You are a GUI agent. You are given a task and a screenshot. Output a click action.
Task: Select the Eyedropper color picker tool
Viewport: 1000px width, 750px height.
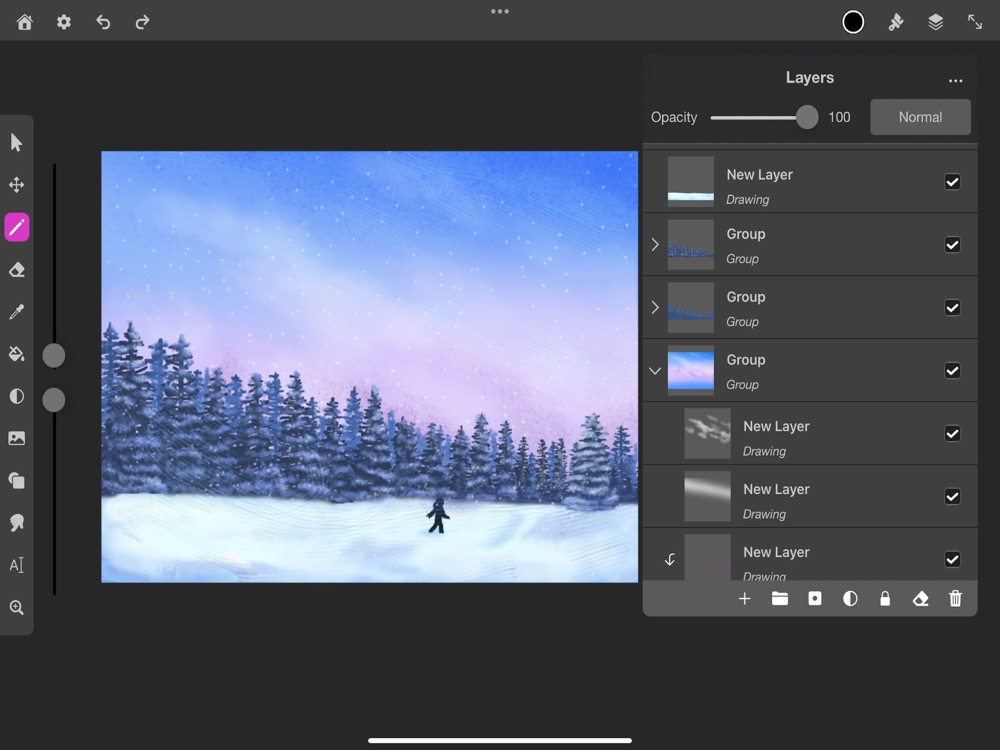(x=16, y=313)
